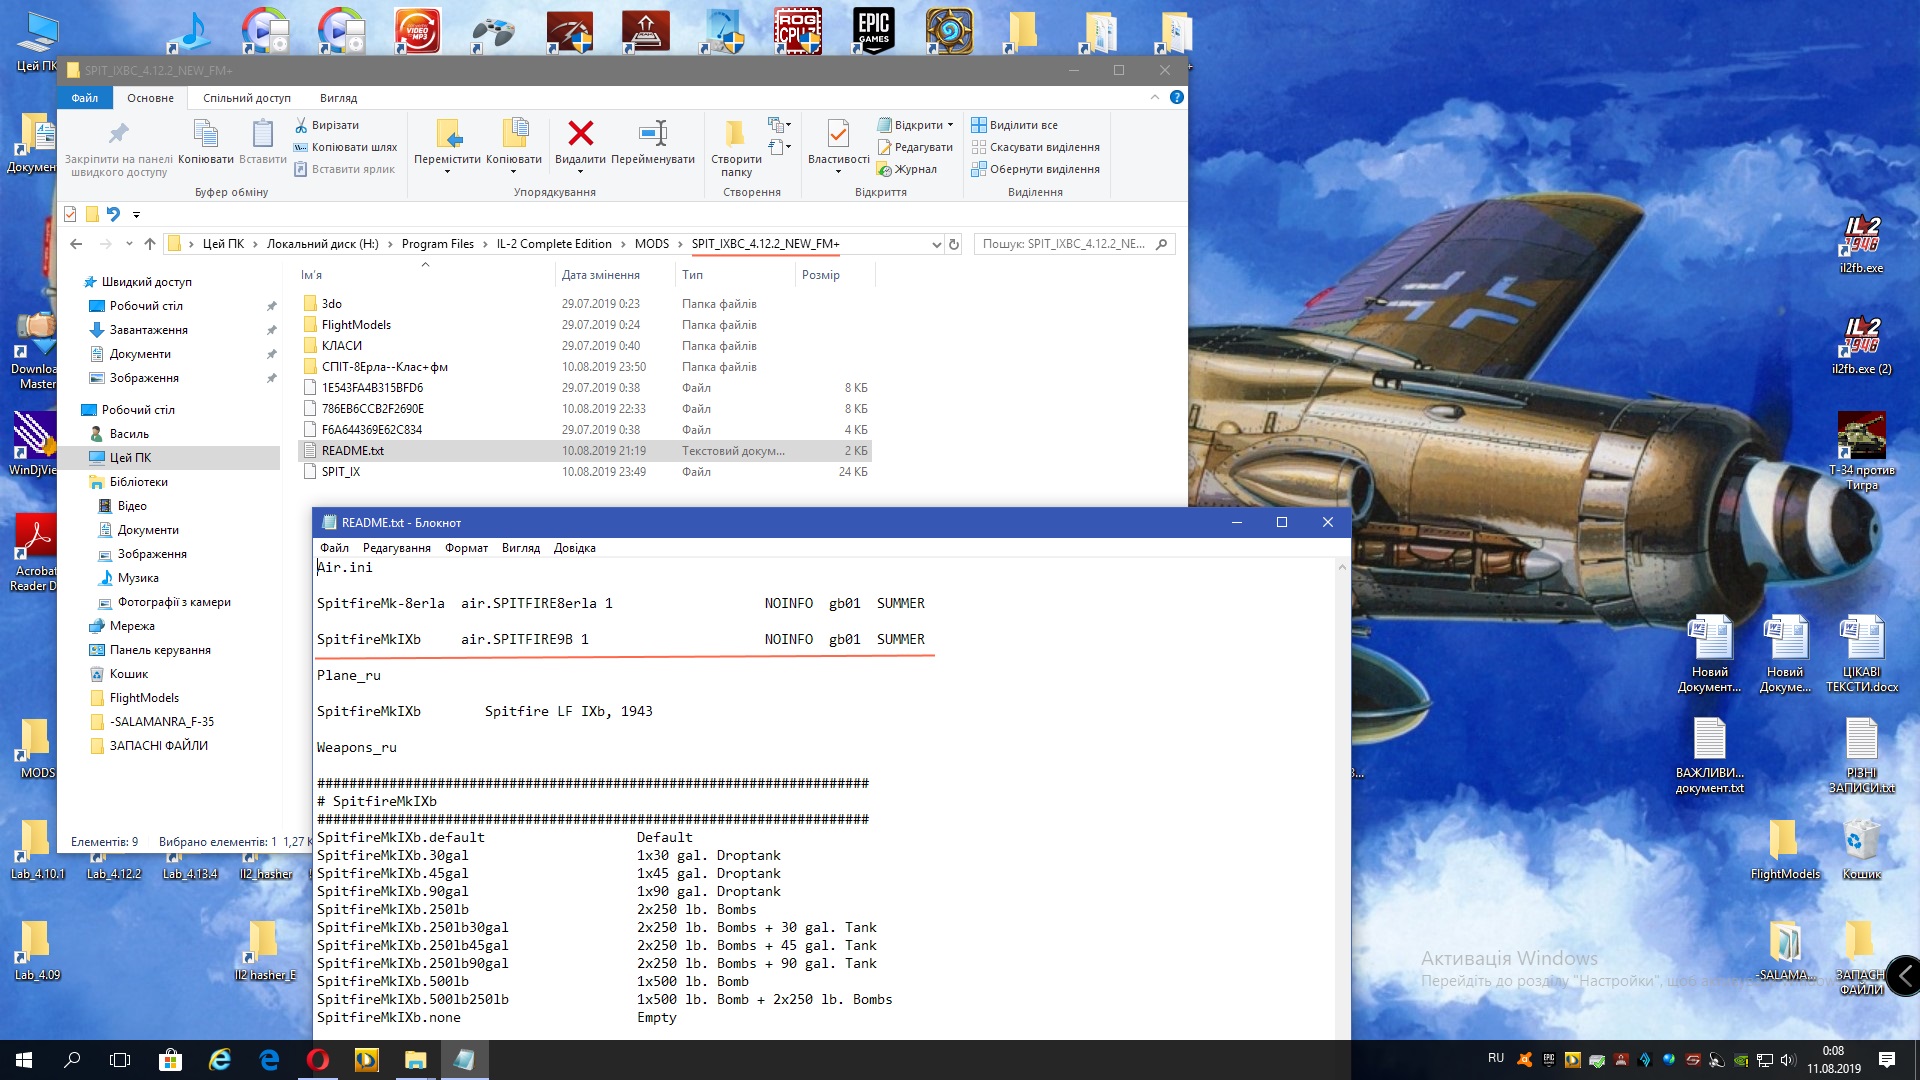Image resolution: width=1920 pixels, height=1080 pixels.
Task: Open the notification center icon in taskbar
Action: pyautogui.click(x=1887, y=1060)
